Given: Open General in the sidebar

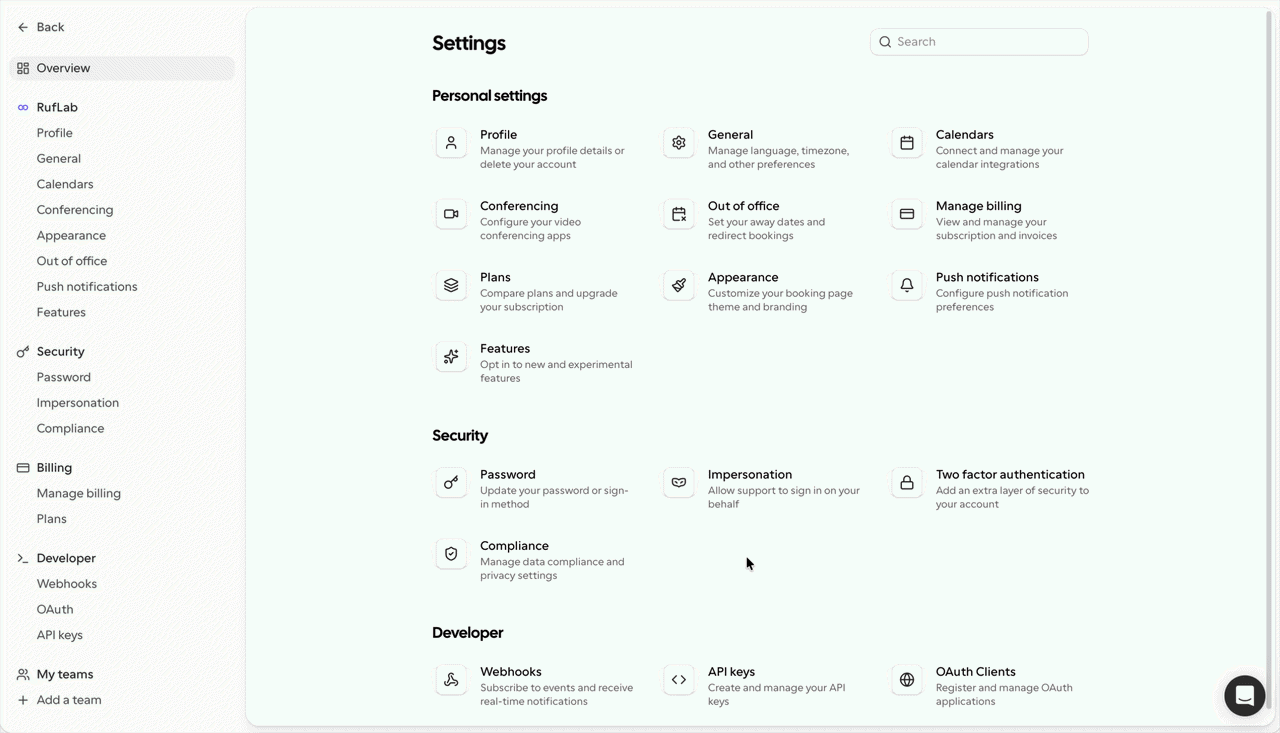Looking at the screenshot, I should coord(59,159).
